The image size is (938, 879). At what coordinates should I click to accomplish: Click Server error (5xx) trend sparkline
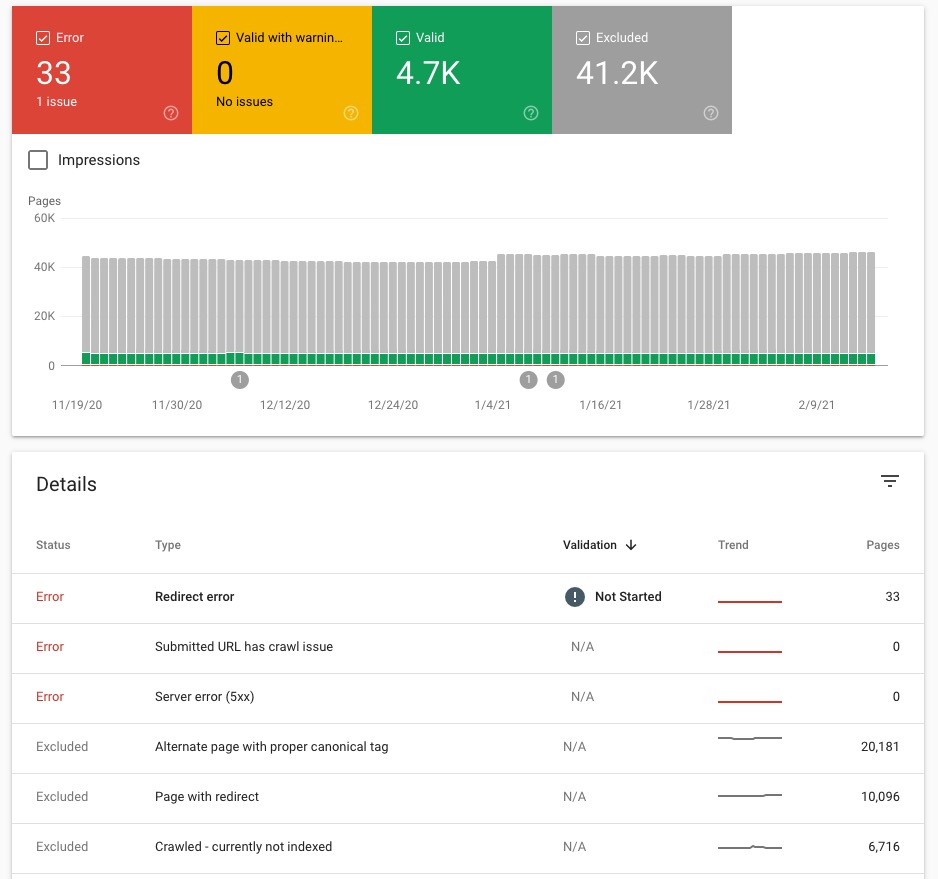pyautogui.click(x=750, y=701)
